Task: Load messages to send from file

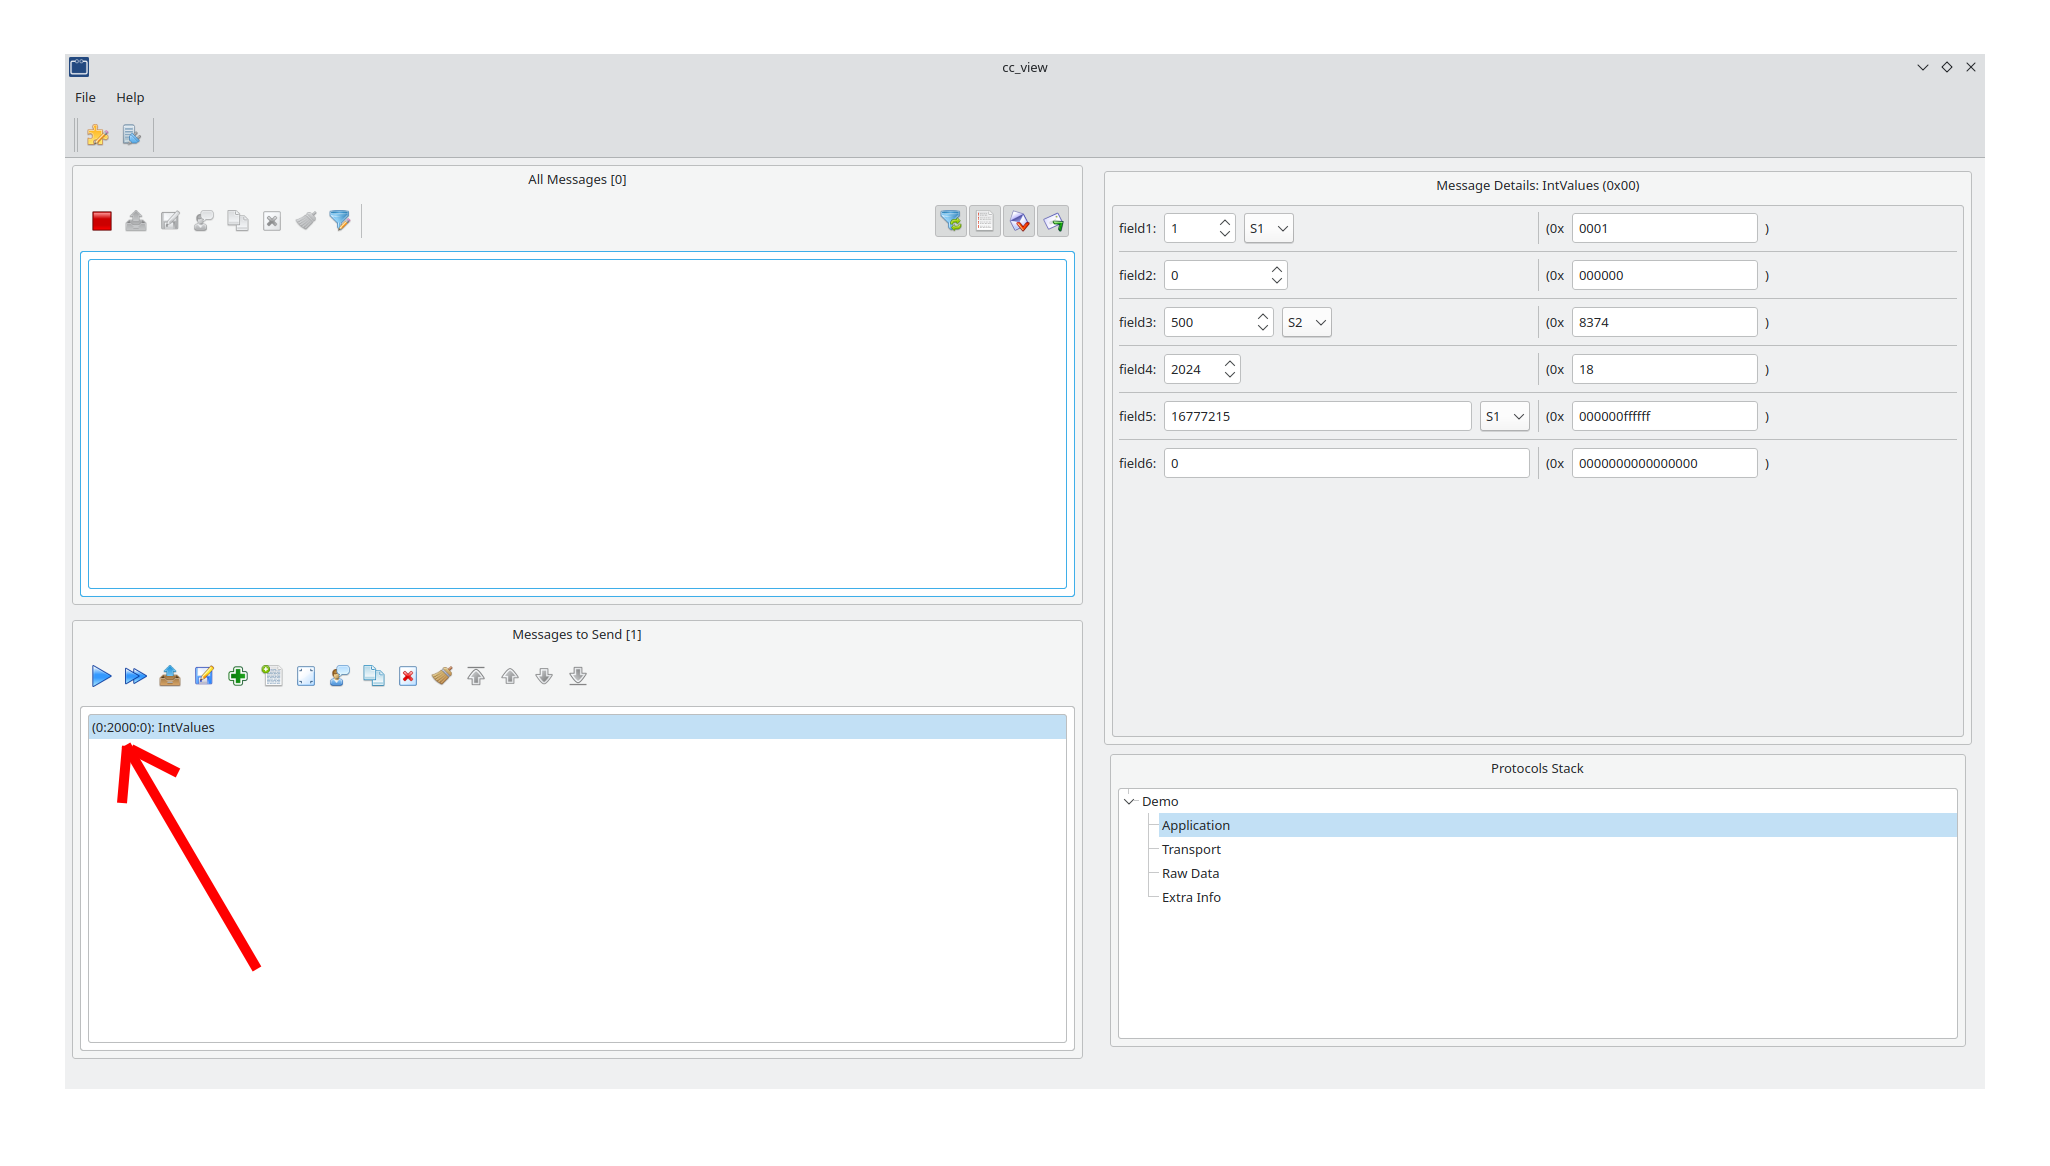Action: (x=170, y=676)
